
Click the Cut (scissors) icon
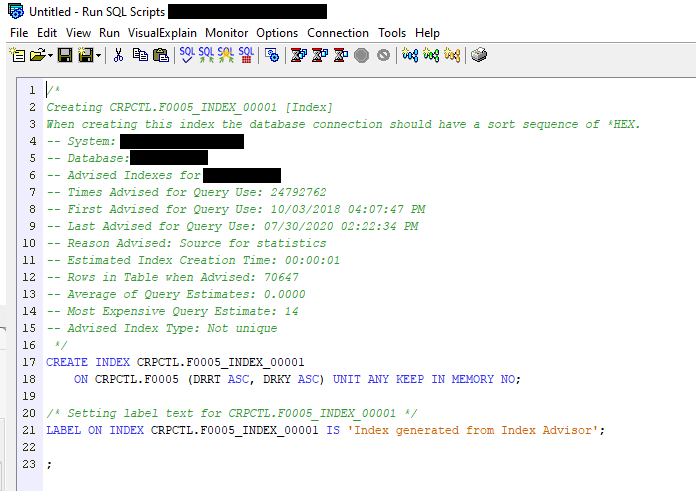[x=118, y=55]
